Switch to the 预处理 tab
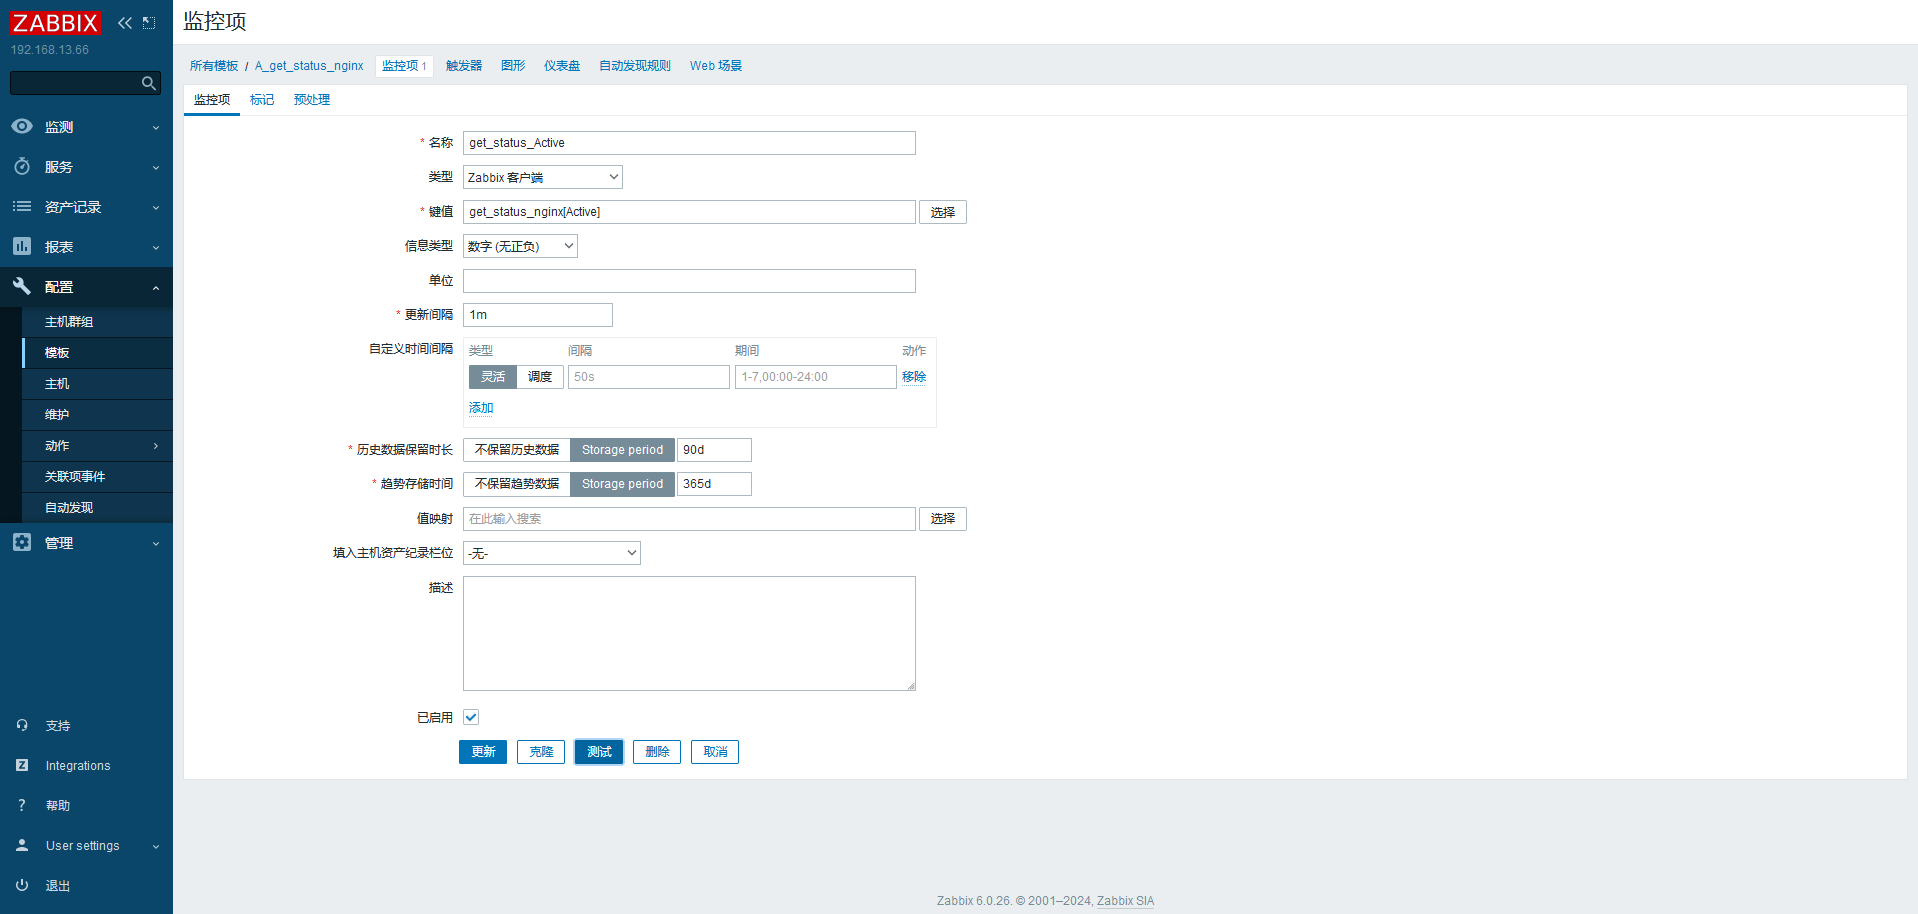This screenshot has width=1918, height=914. click(x=312, y=100)
